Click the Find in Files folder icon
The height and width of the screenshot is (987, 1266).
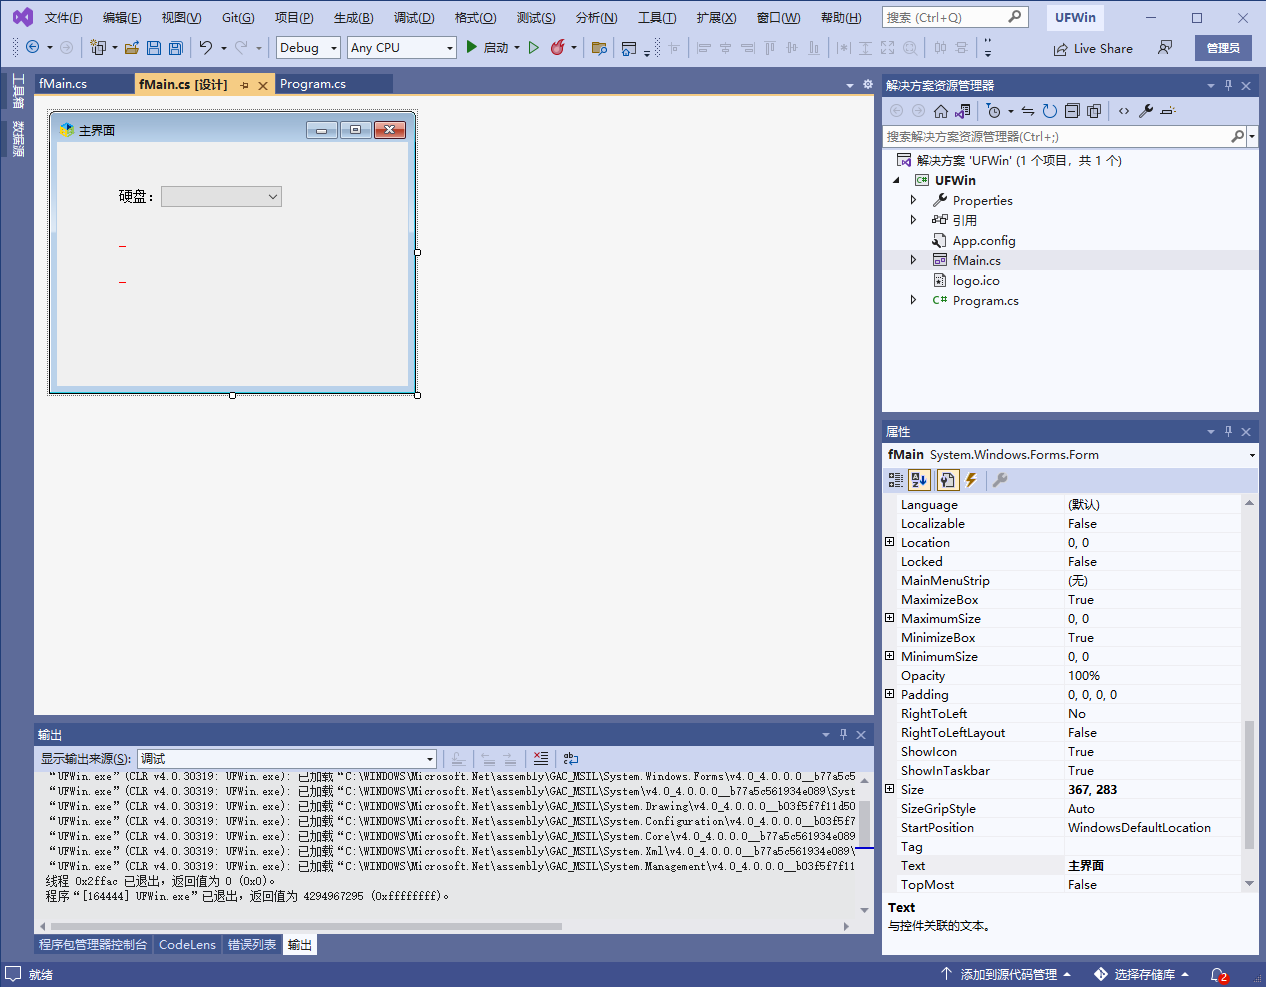point(599,47)
